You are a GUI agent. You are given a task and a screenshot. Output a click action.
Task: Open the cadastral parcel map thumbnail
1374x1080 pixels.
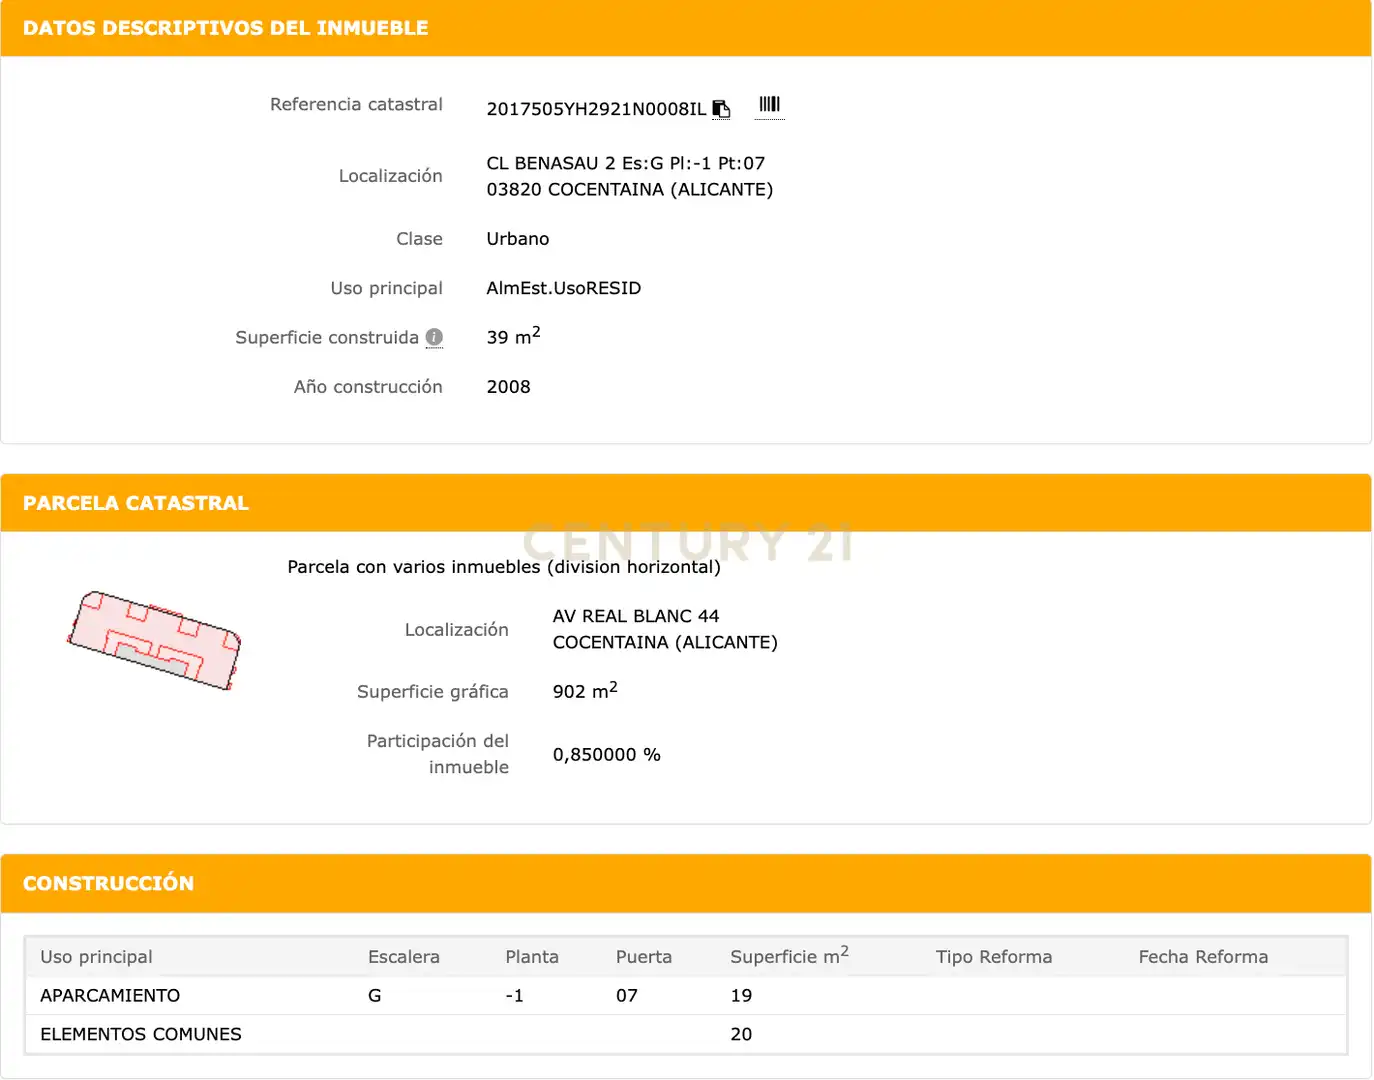(x=154, y=640)
